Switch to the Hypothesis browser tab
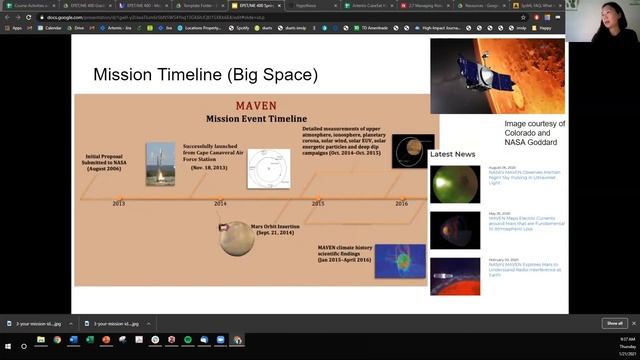 [312, 6]
